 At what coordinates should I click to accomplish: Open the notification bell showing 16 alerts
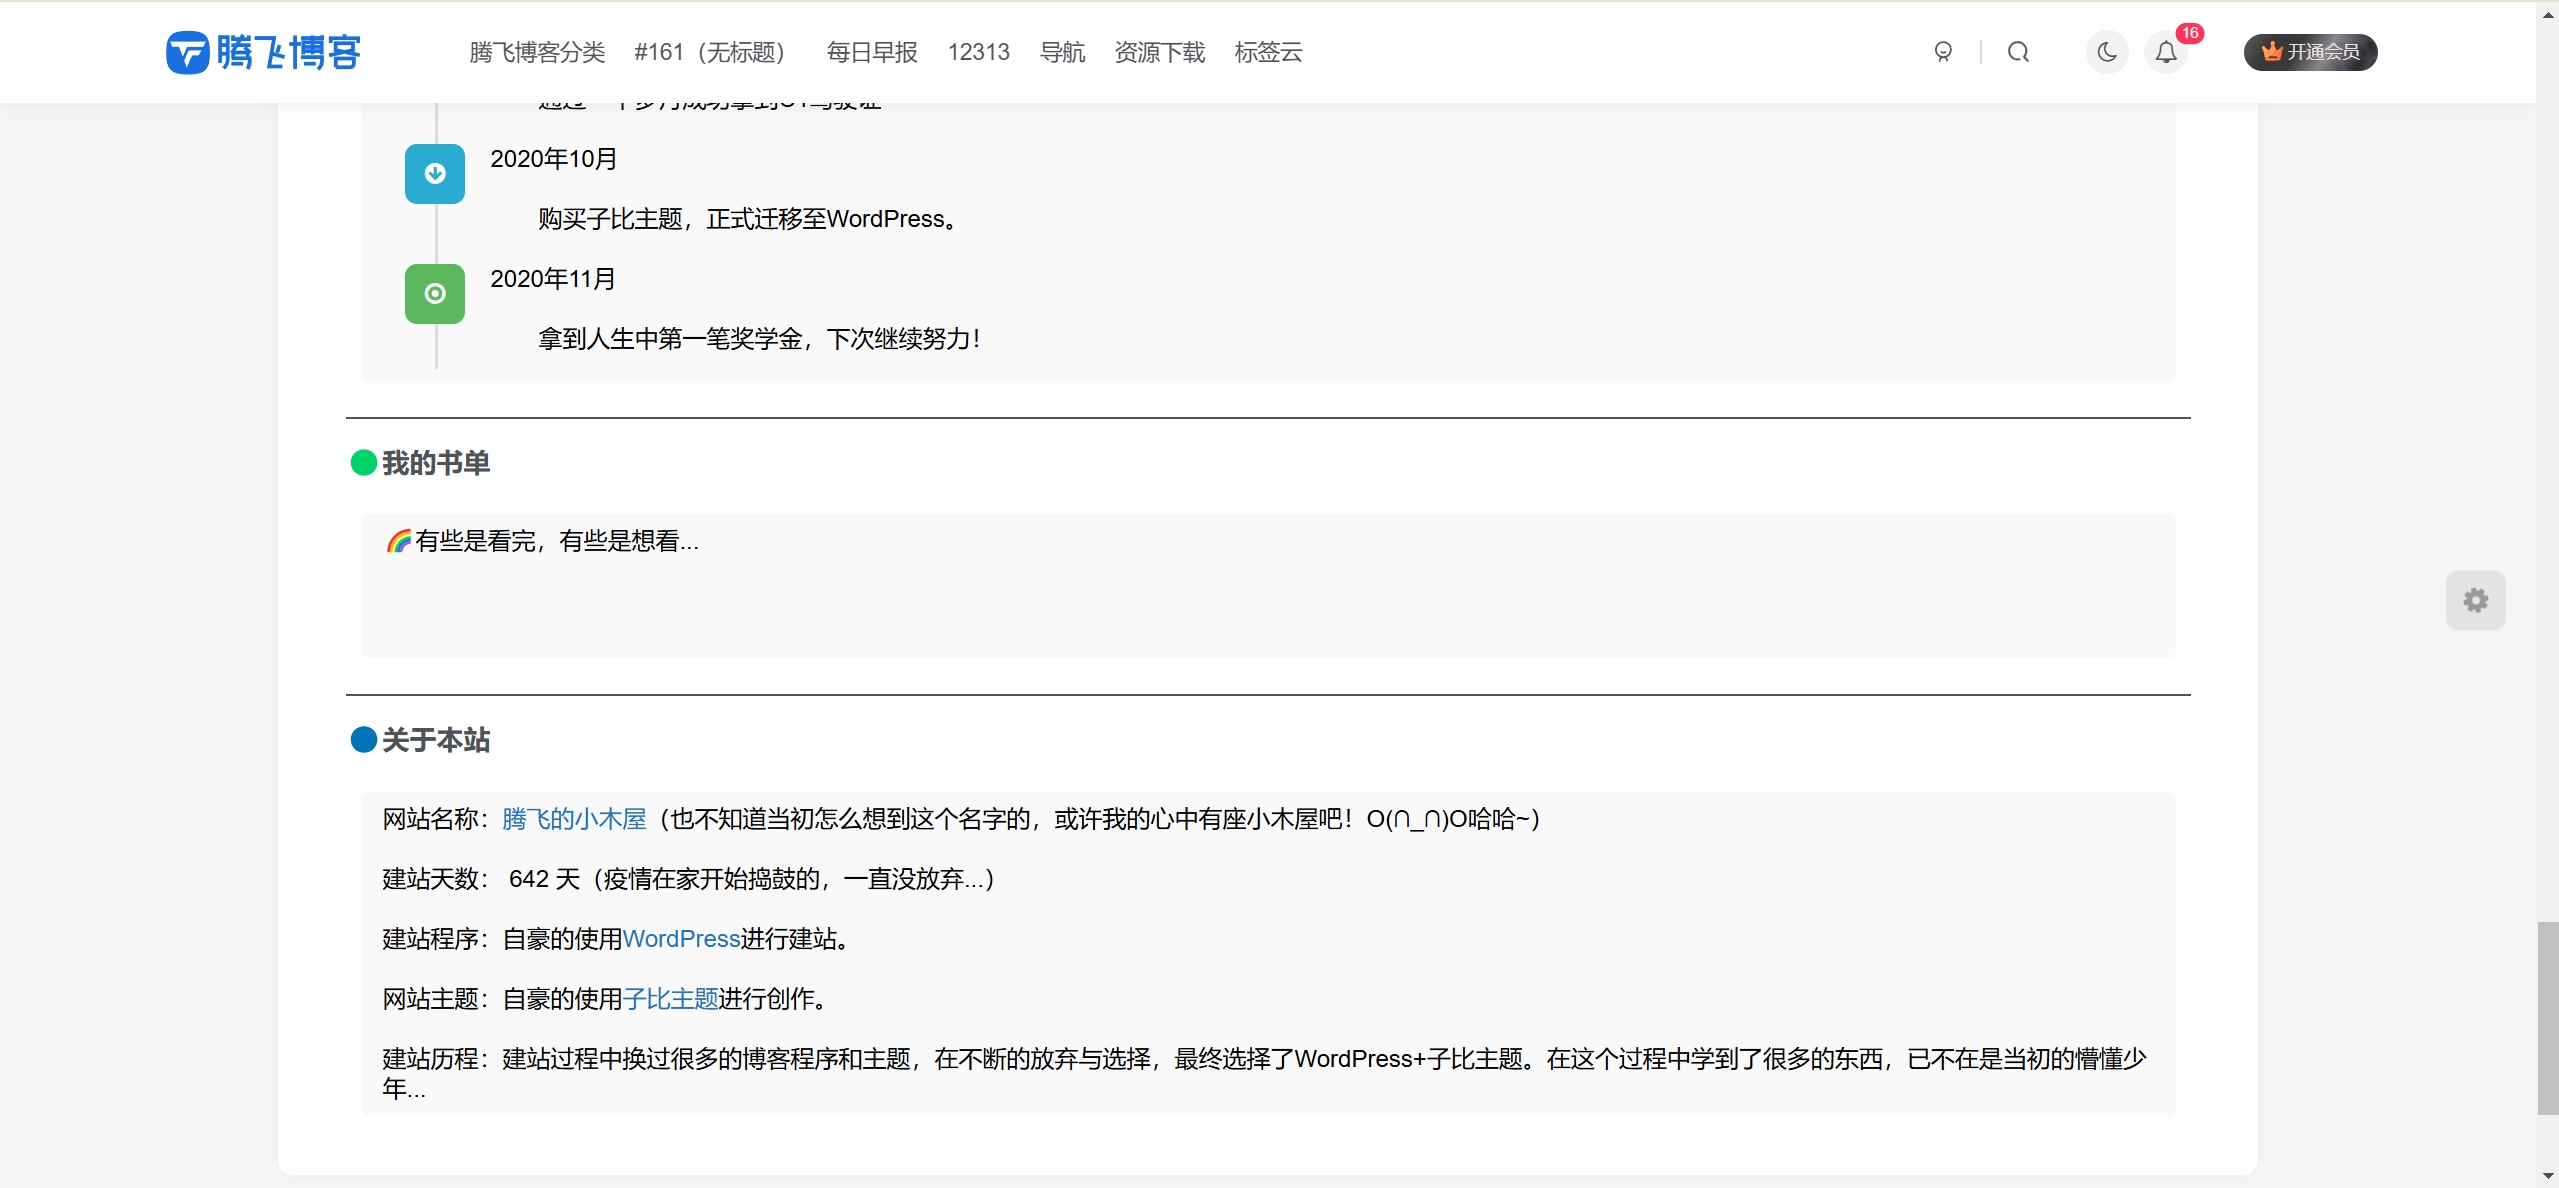(x=2165, y=52)
